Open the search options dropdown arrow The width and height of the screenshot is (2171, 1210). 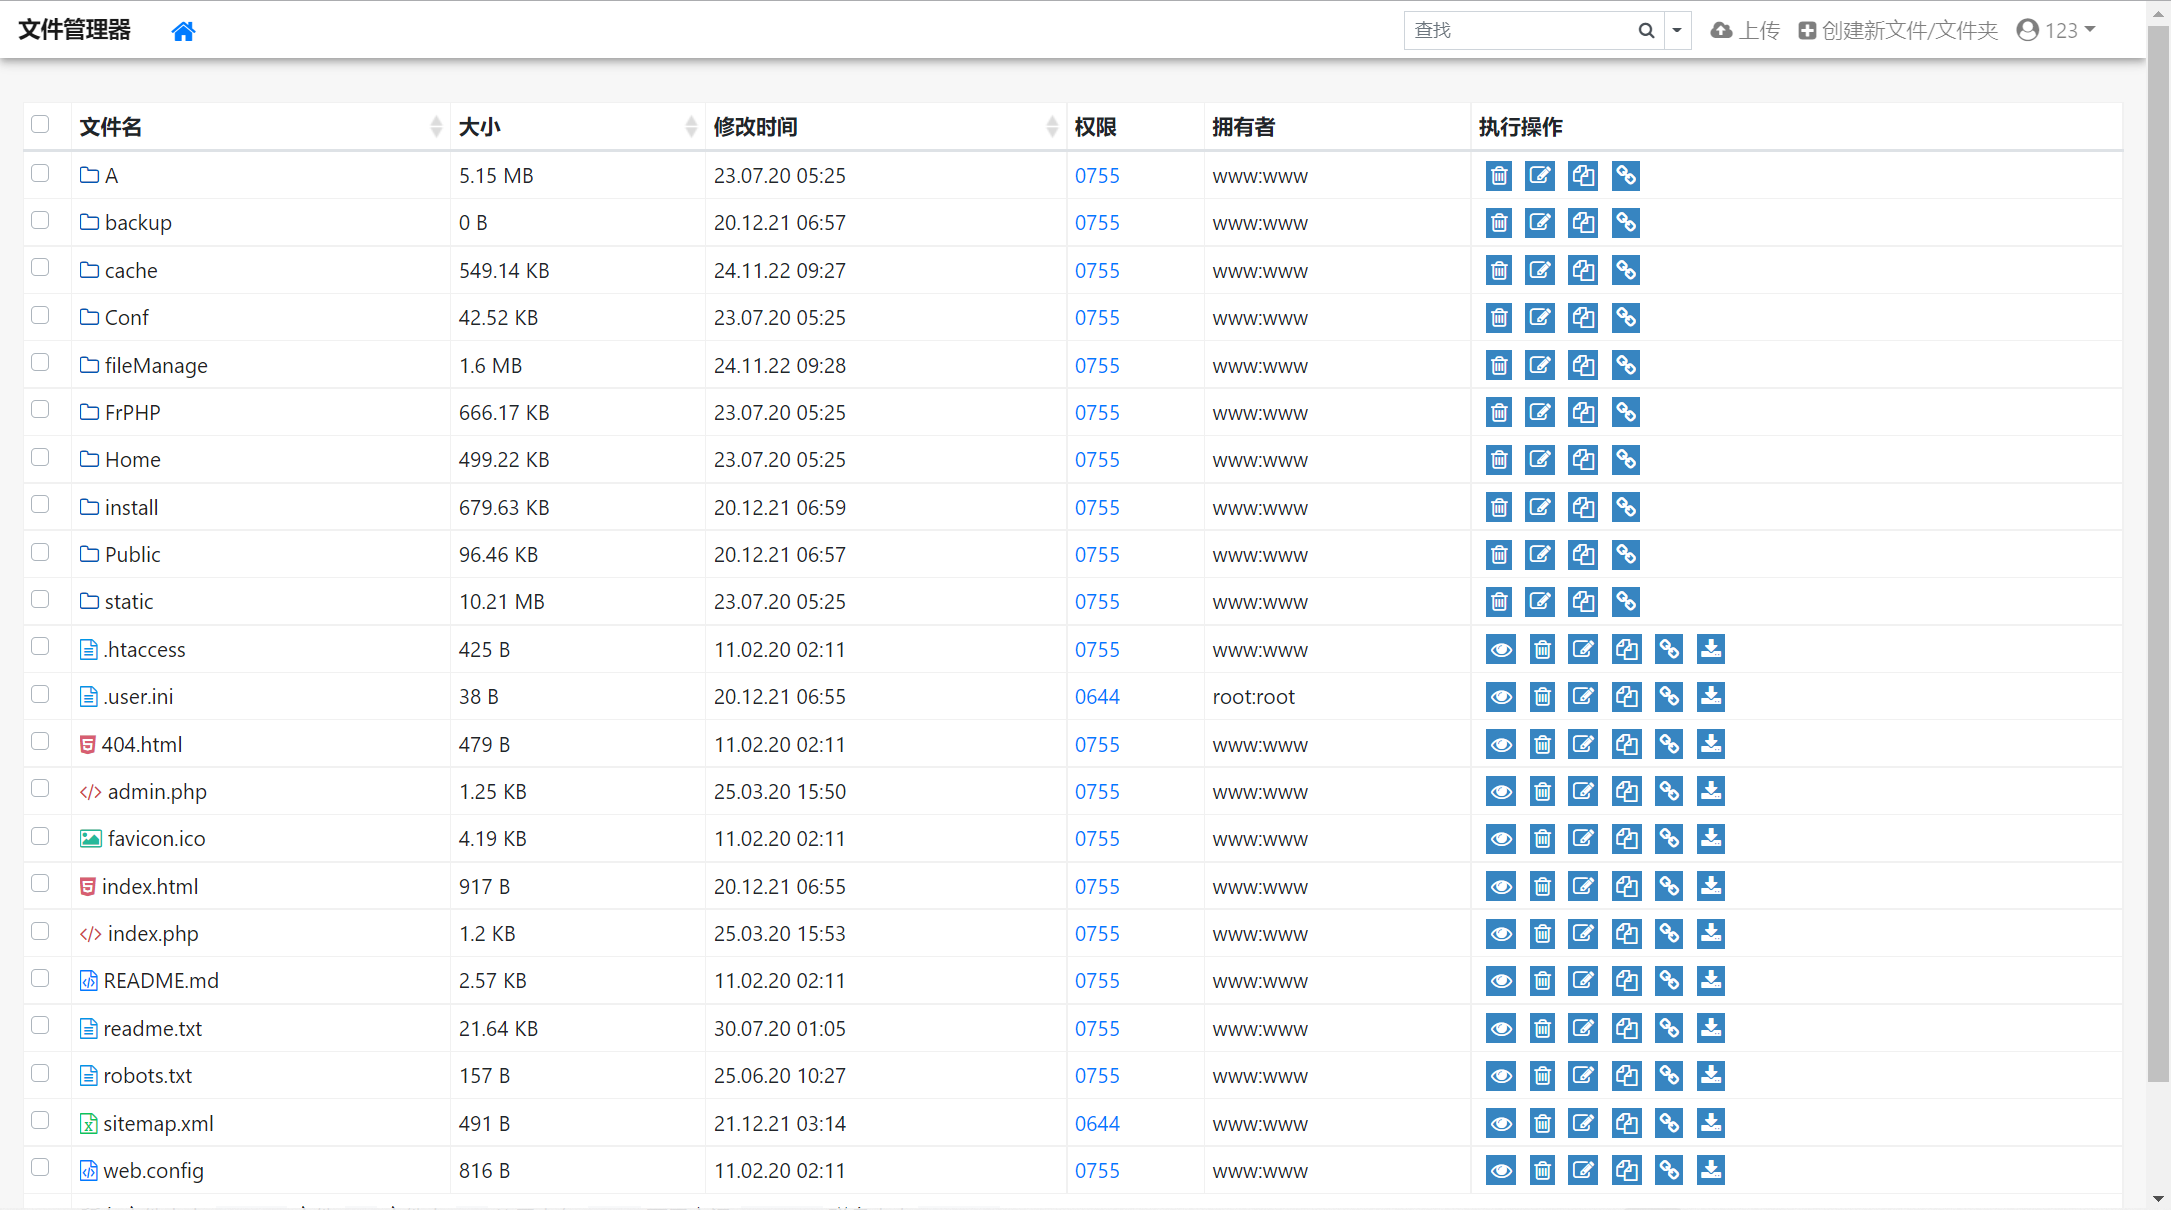pyautogui.click(x=1677, y=31)
